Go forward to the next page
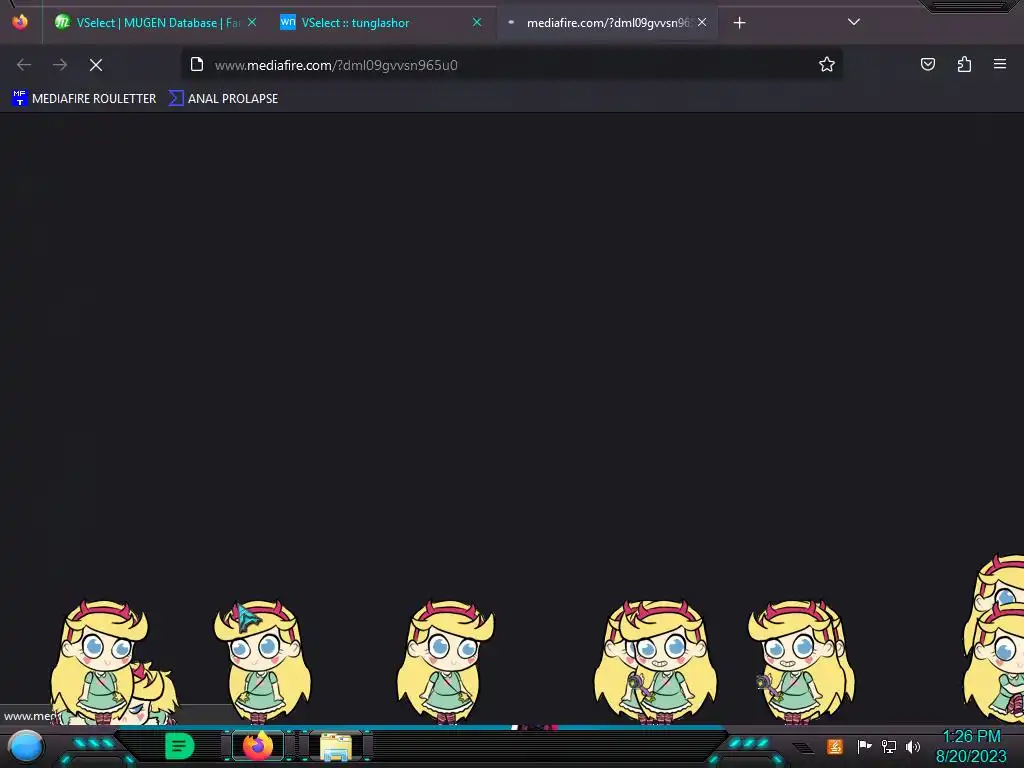 [60, 65]
